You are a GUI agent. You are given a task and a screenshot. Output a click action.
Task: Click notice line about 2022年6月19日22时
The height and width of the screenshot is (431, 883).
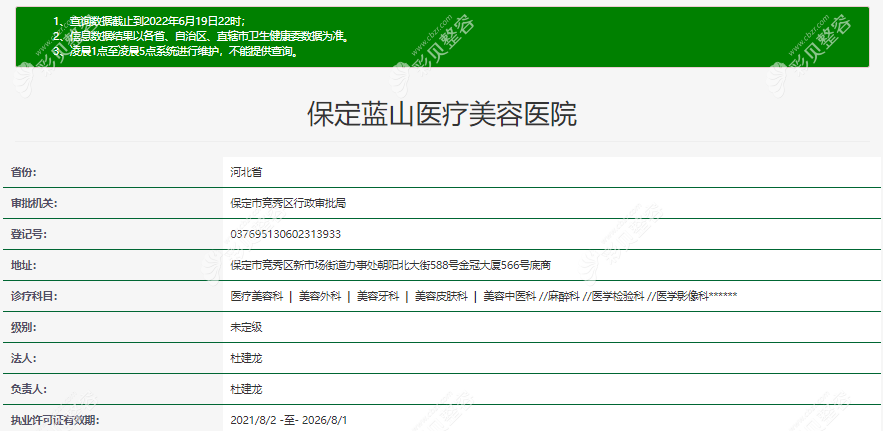click(149, 21)
